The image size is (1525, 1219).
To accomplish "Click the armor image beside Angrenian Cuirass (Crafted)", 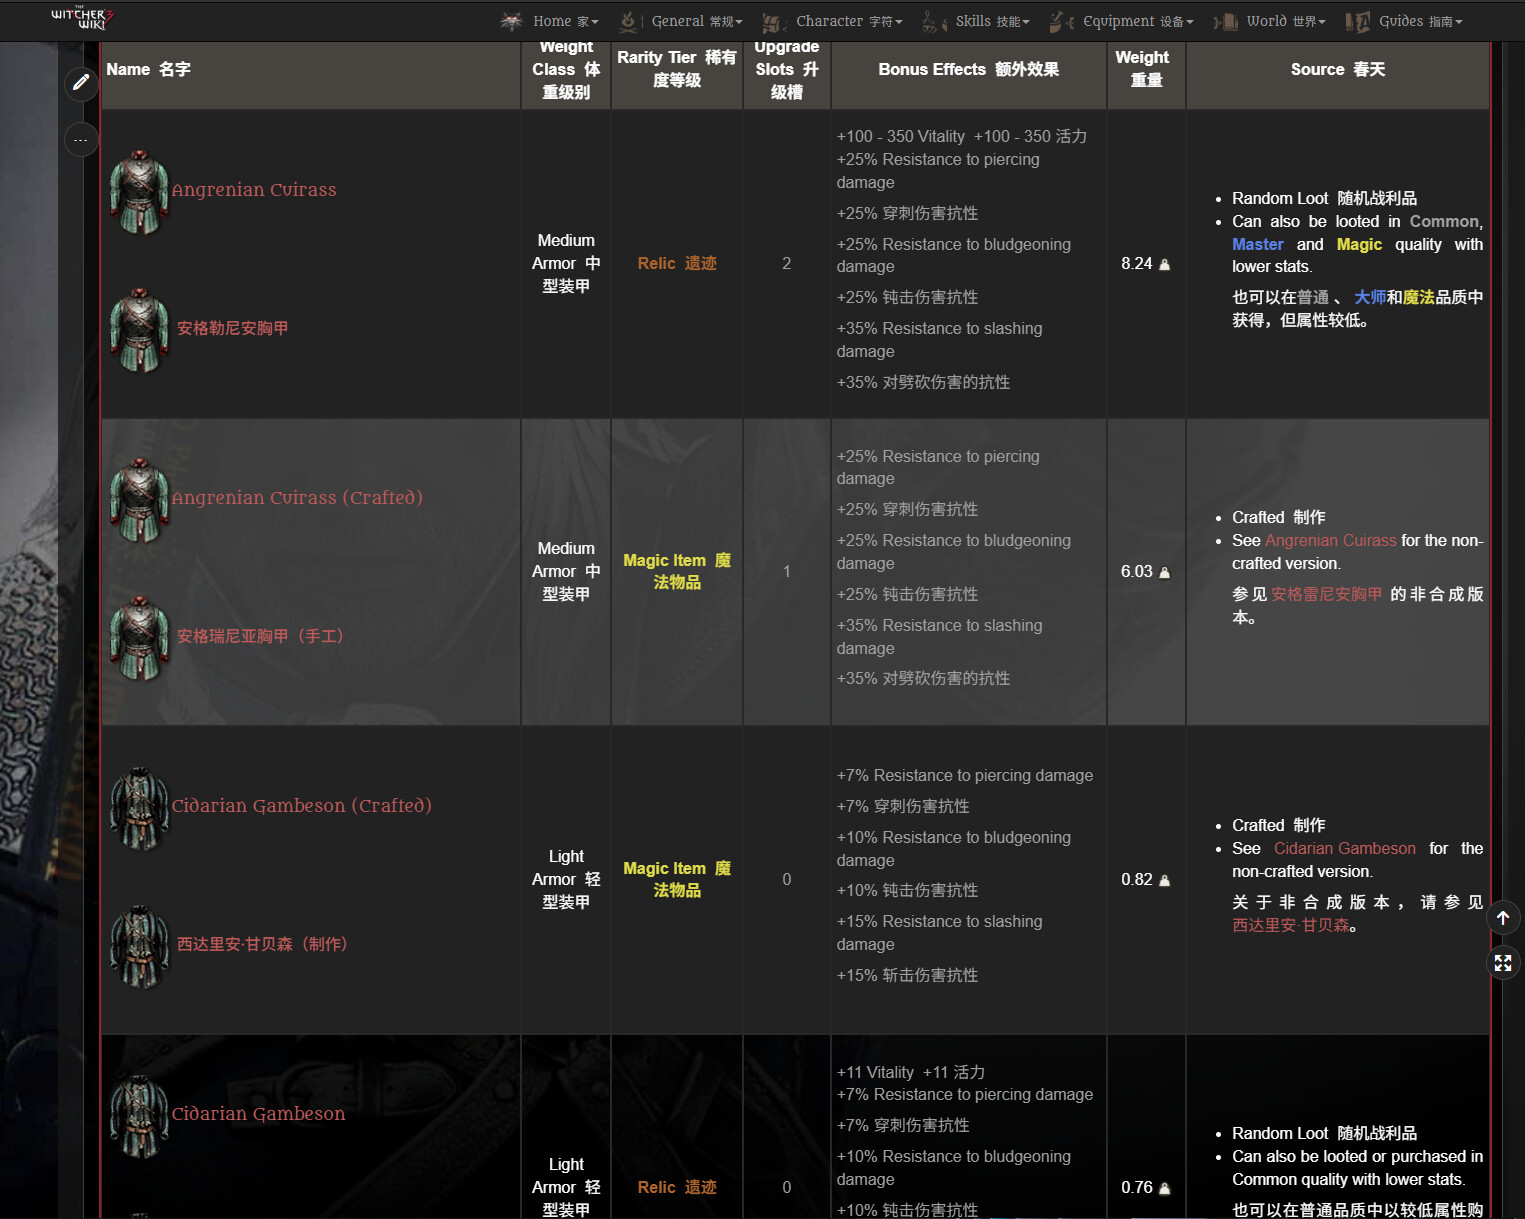I will point(139,500).
